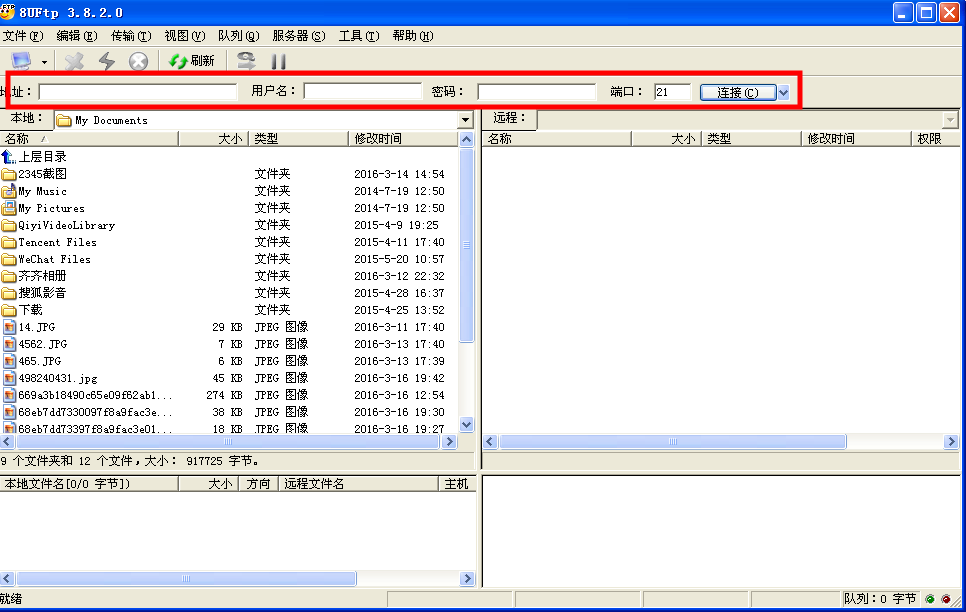Focus the 密码 password field
The height and width of the screenshot is (612, 966).
coord(537,92)
